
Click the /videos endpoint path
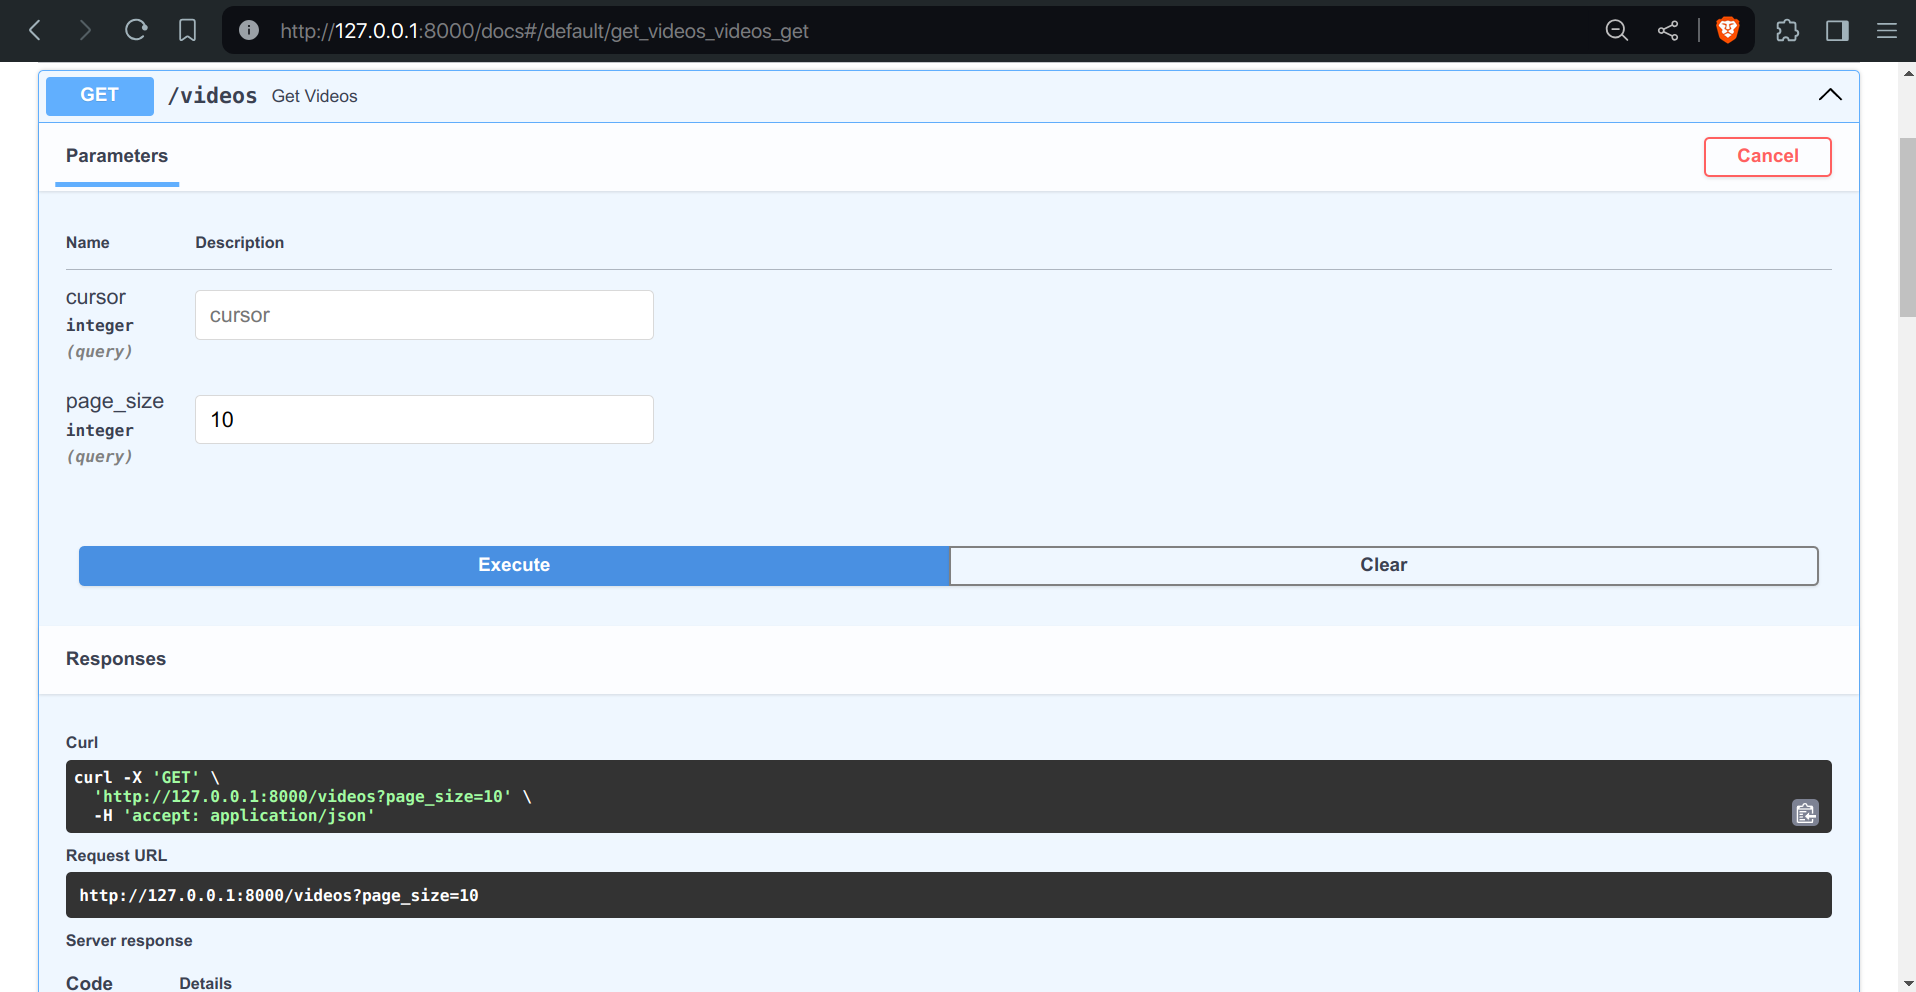pyautogui.click(x=212, y=96)
